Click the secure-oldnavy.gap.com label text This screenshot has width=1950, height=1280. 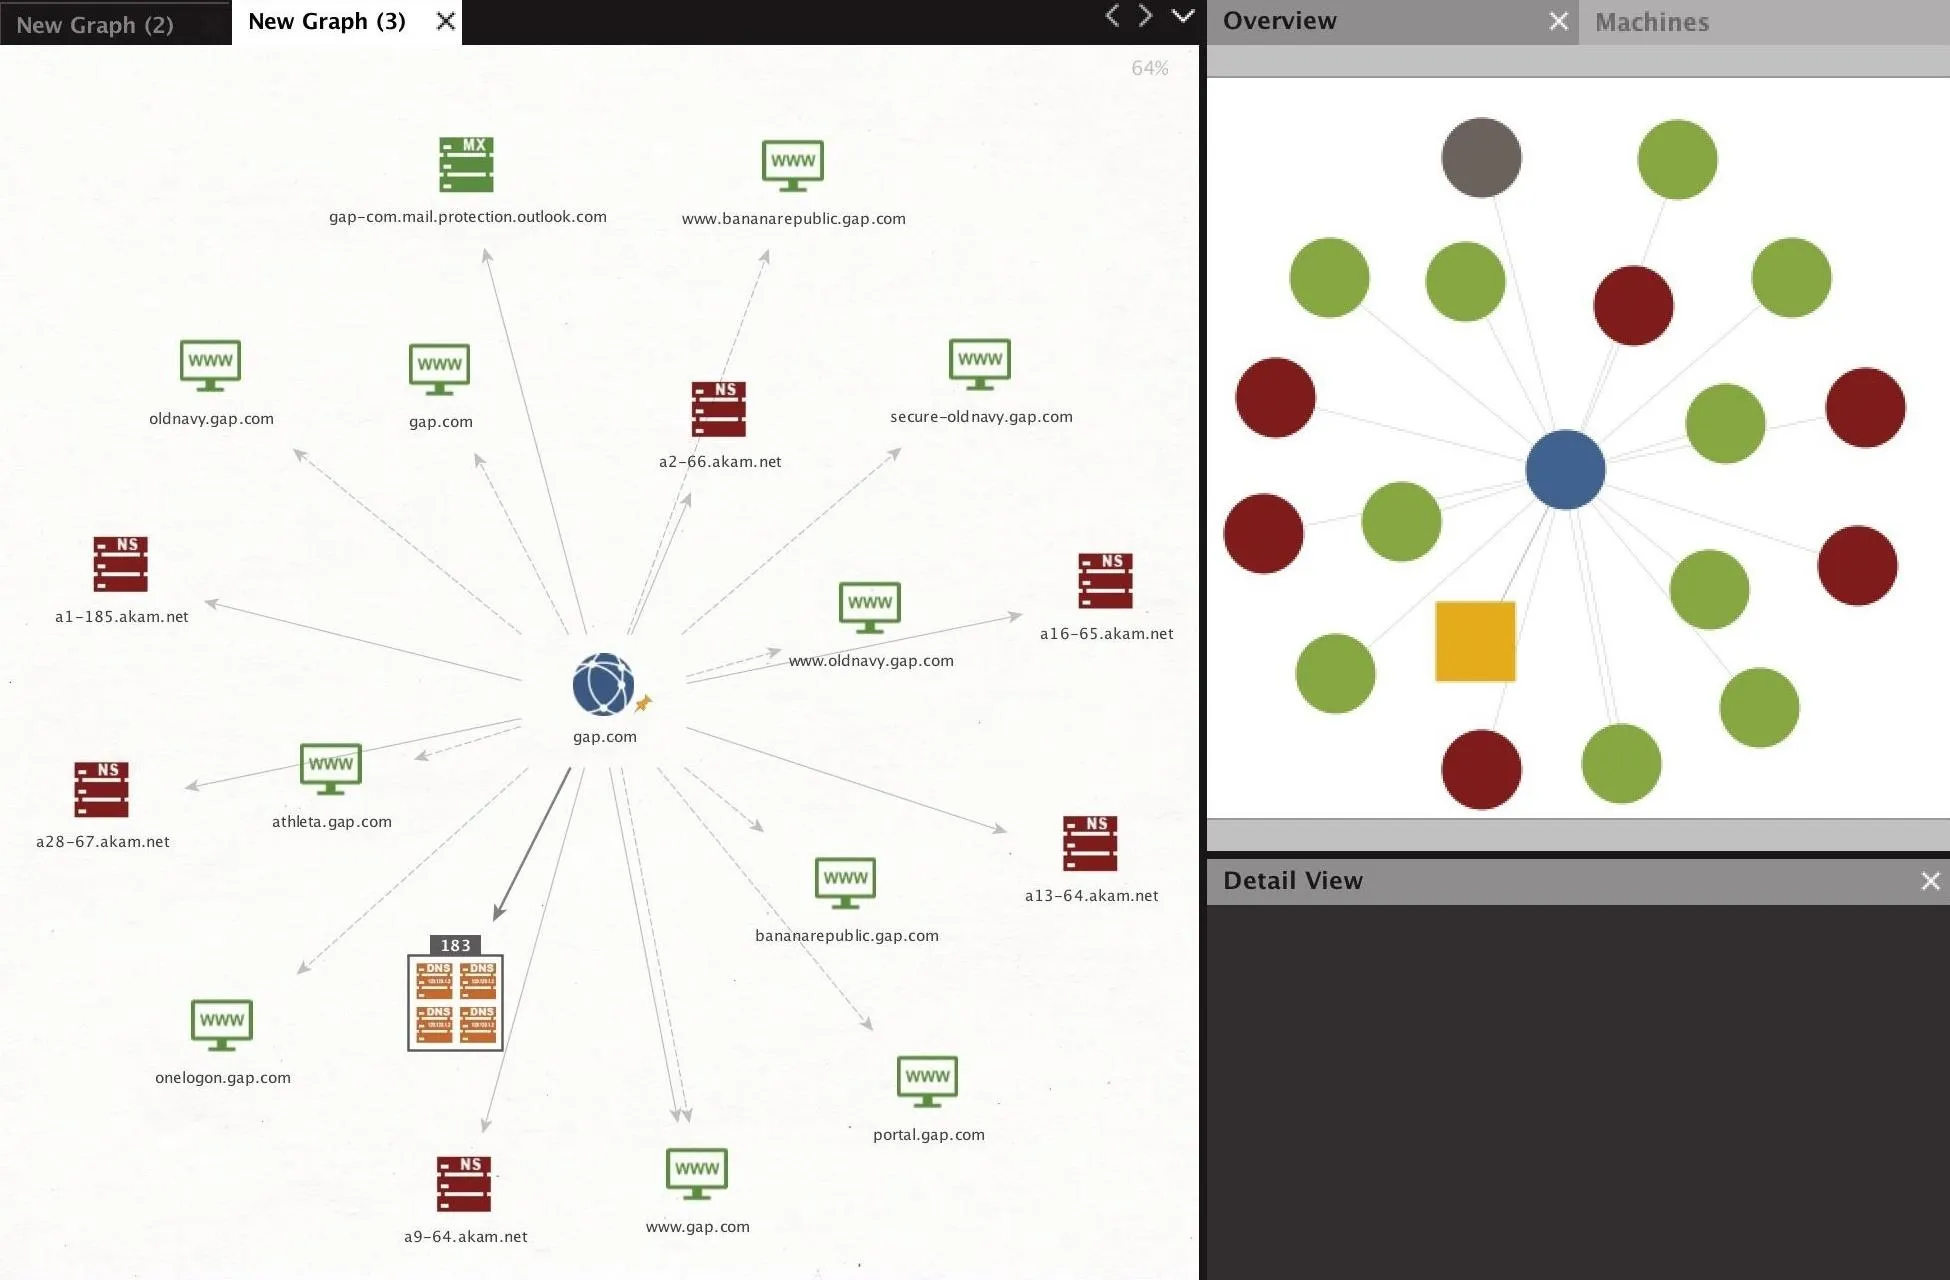tap(981, 417)
